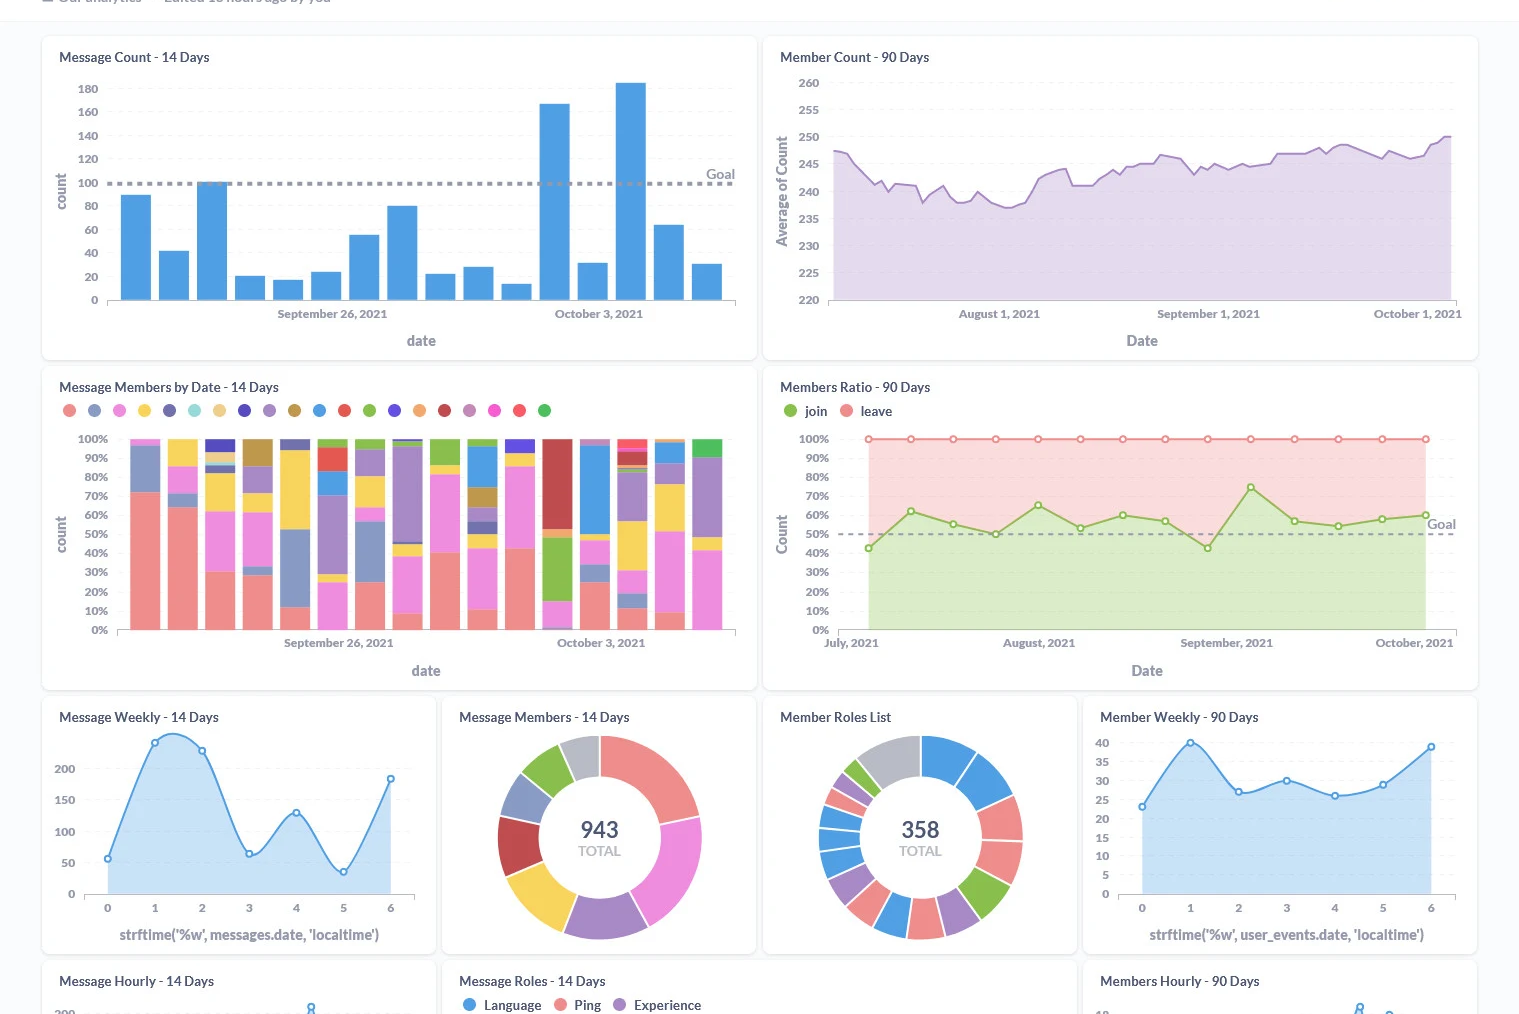The width and height of the screenshot is (1519, 1014).
Task: Click the Member Weekly x-axis strftime label
Action: tap(1286, 935)
